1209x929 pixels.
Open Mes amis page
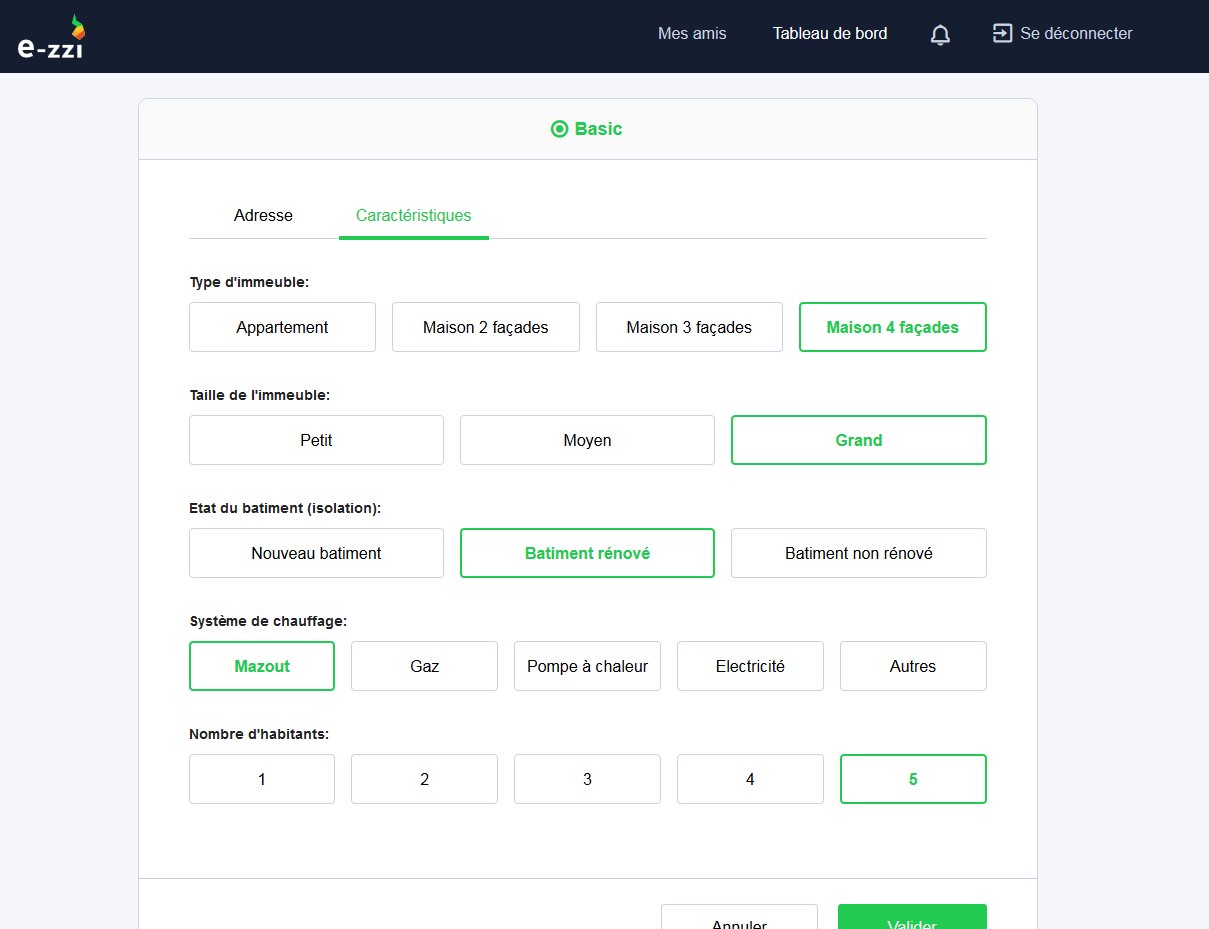click(692, 33)
